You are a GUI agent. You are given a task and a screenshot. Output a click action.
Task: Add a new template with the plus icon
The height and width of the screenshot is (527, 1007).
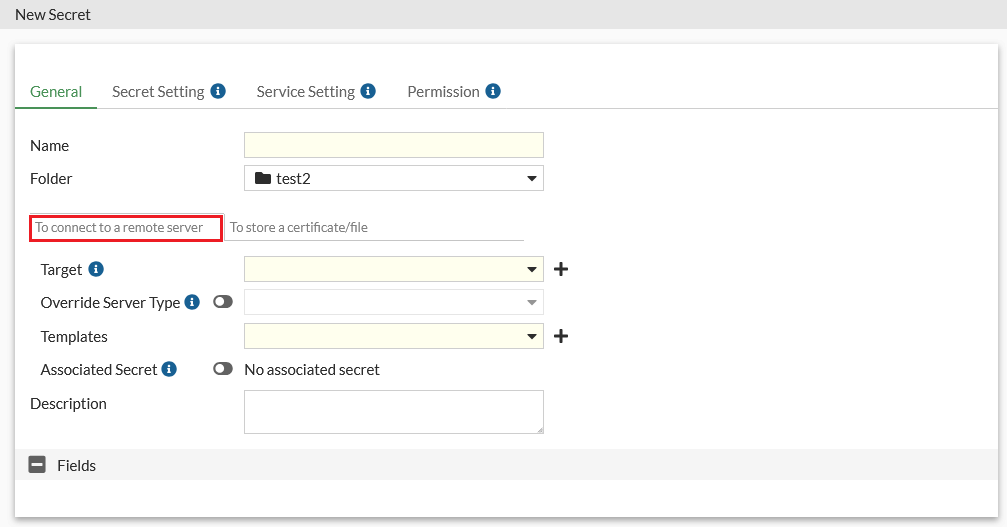point(561,336)
